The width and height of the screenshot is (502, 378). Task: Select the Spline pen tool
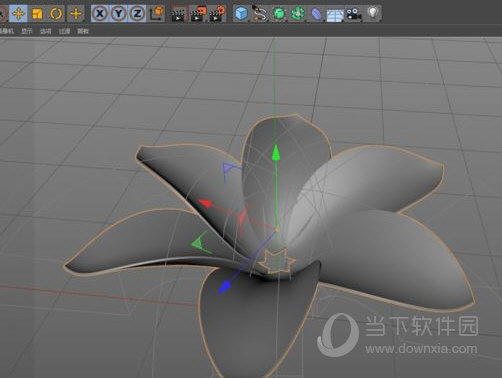260,14
